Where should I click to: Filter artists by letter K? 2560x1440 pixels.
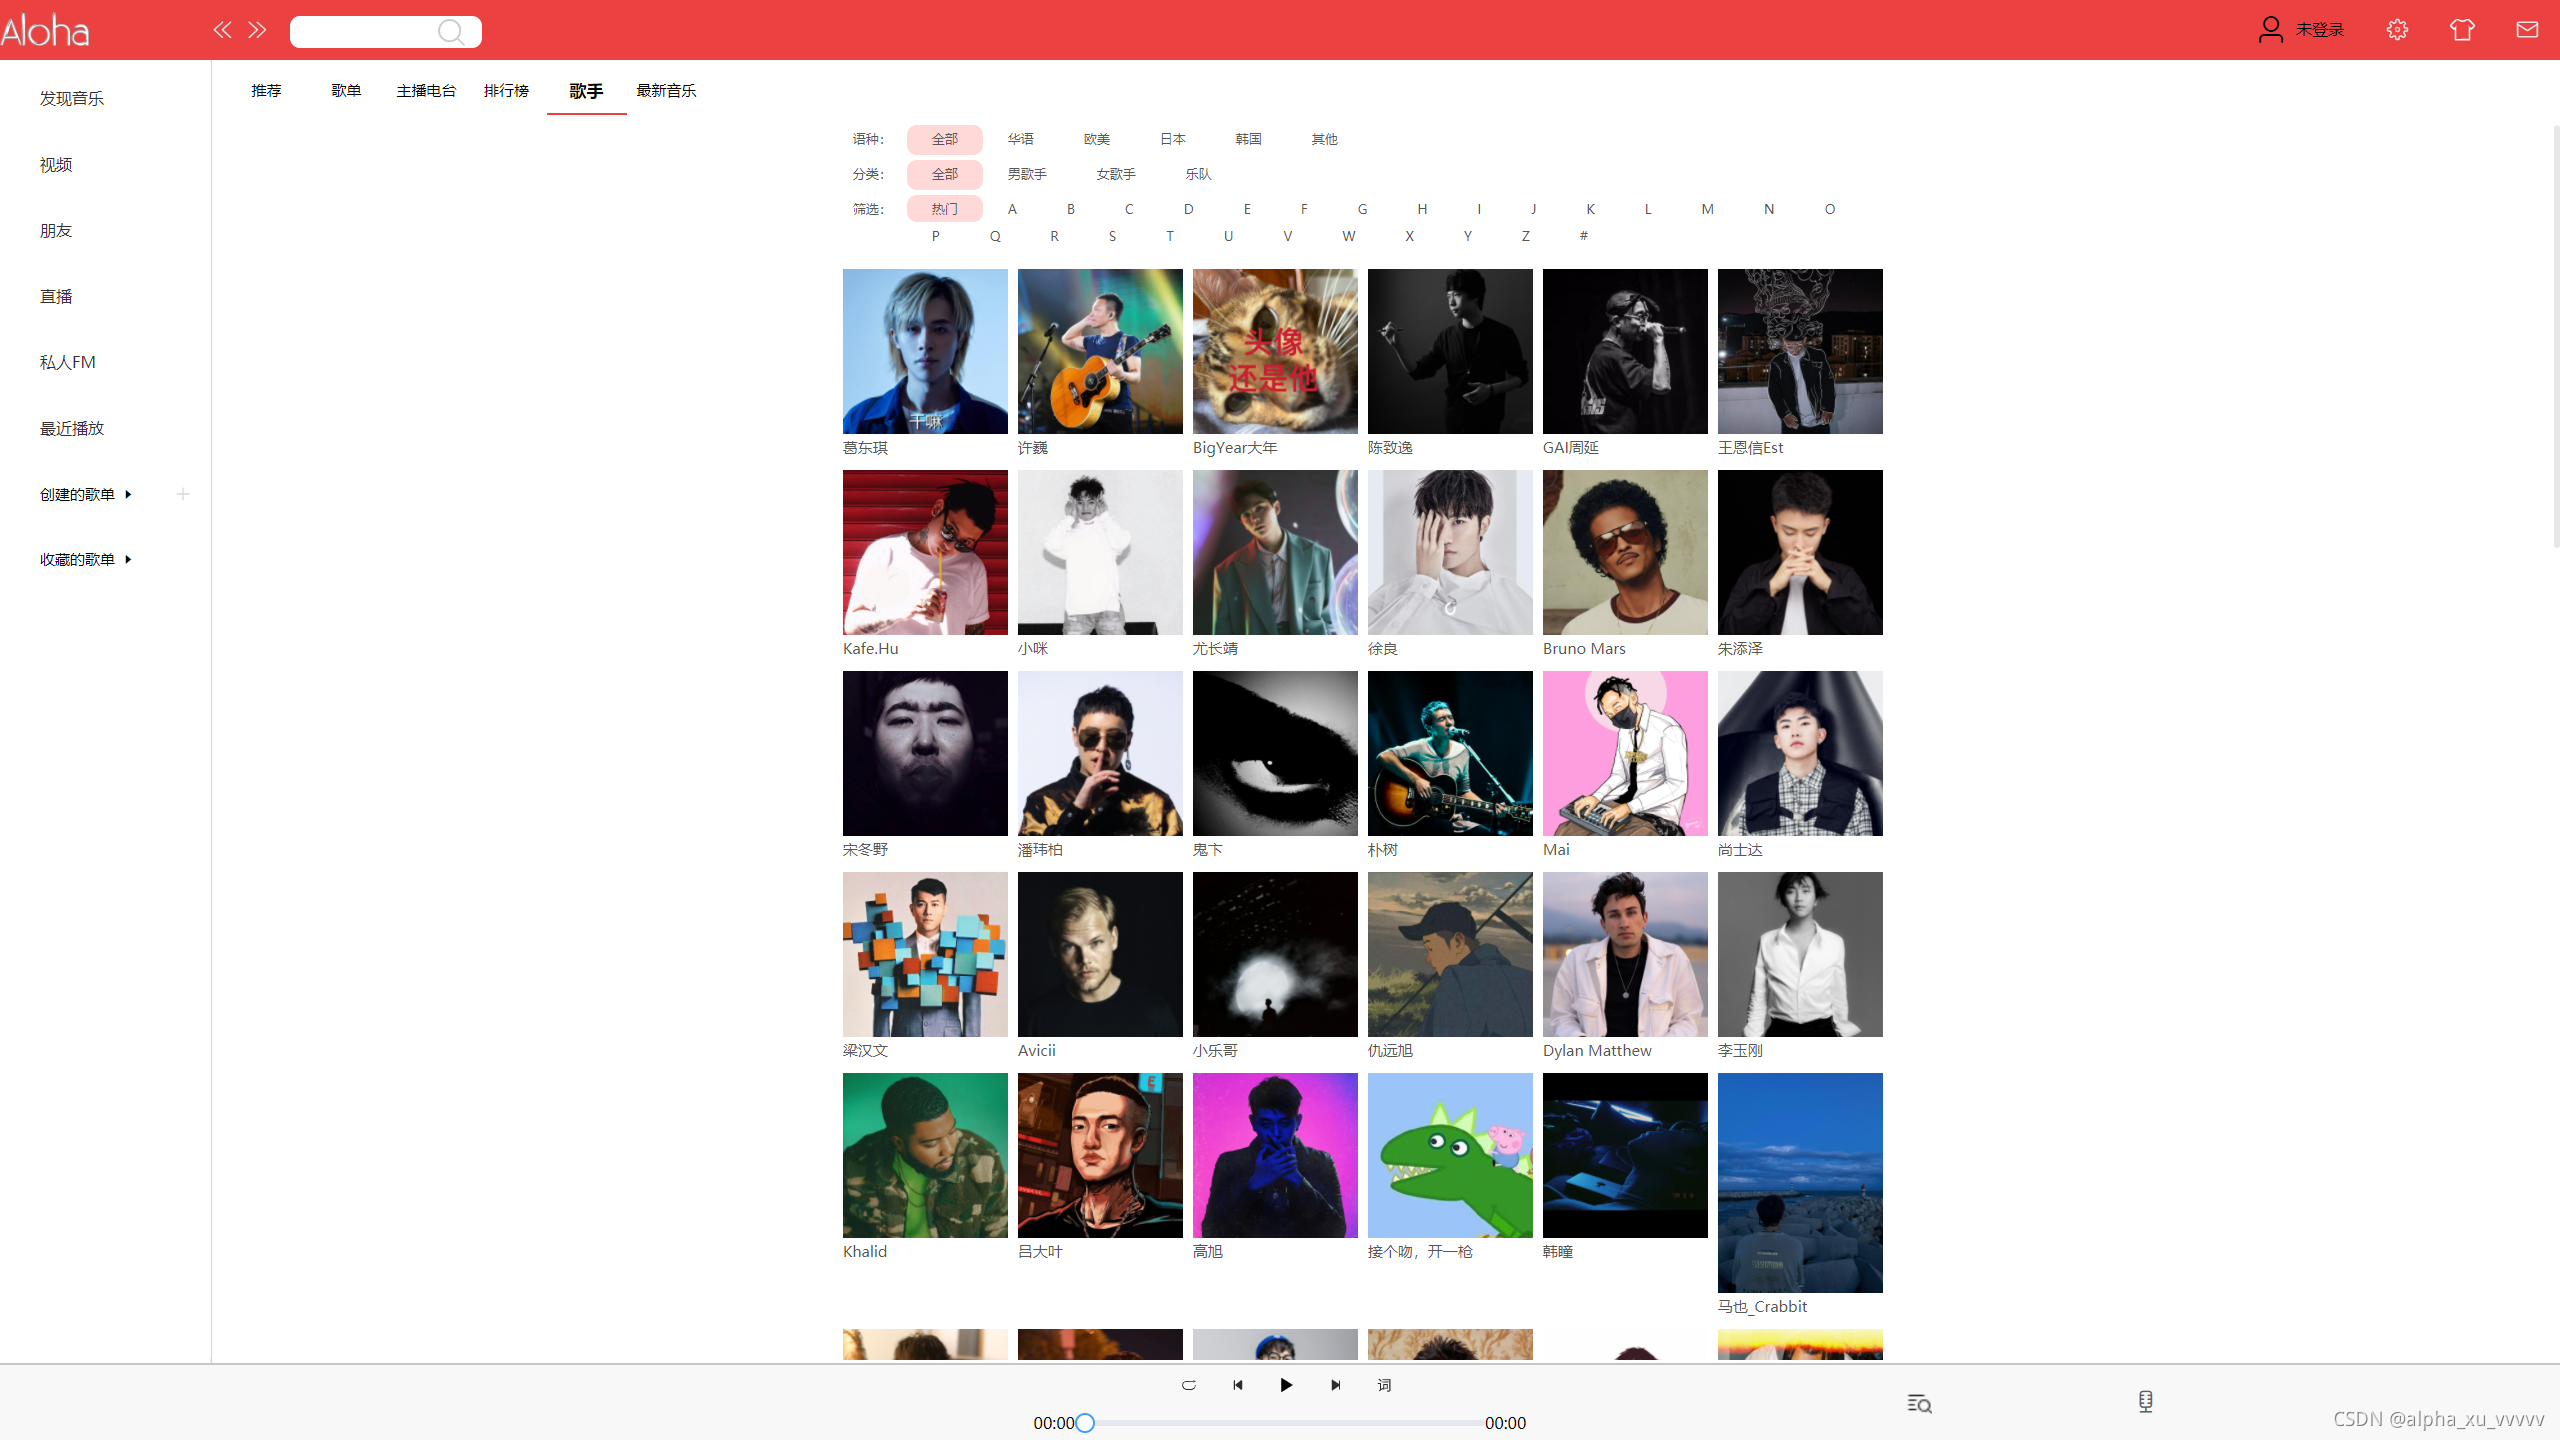(1590, 209)
